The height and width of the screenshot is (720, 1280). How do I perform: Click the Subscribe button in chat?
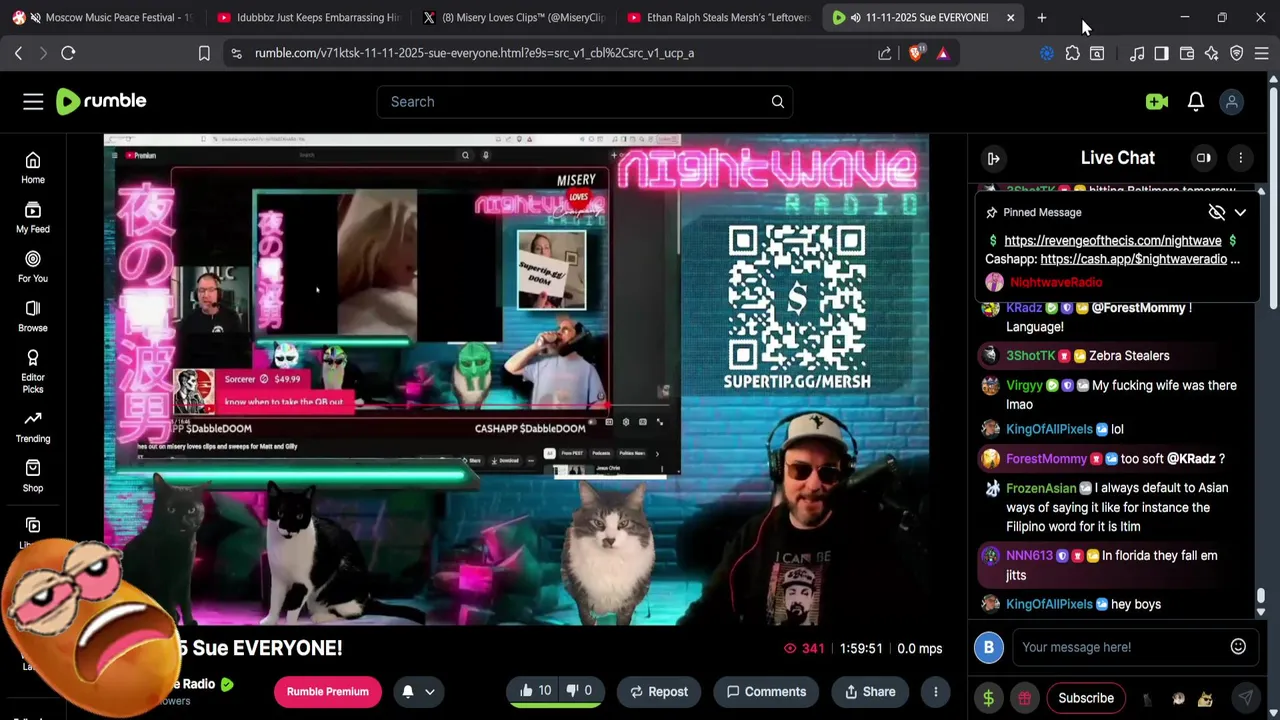1086,698
